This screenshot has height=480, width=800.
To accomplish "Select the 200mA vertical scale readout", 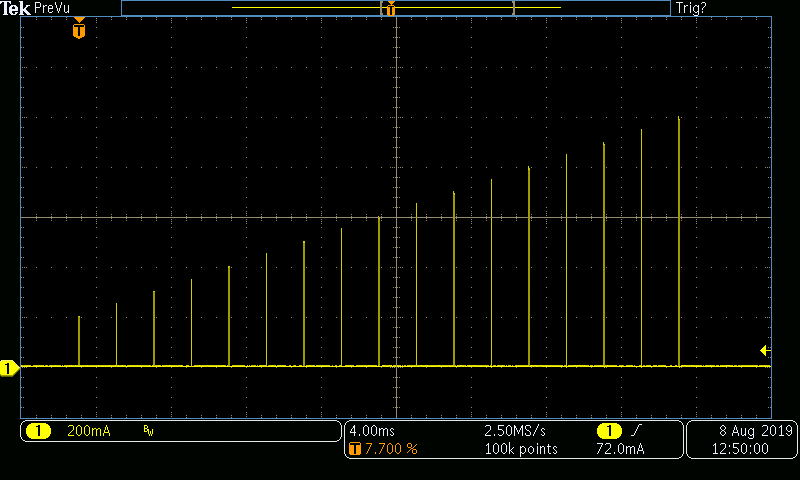I will click(x=89, y=431).
